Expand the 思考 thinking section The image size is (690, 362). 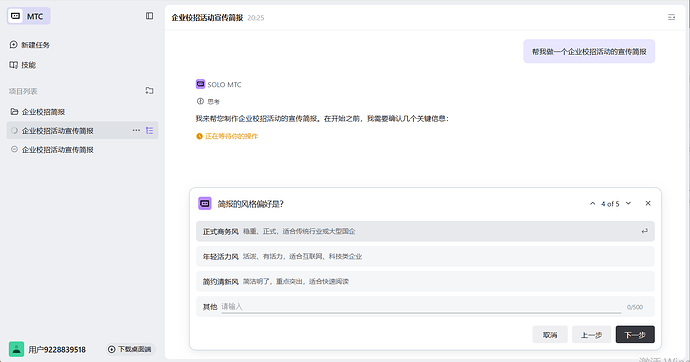(x=209, y=102)
